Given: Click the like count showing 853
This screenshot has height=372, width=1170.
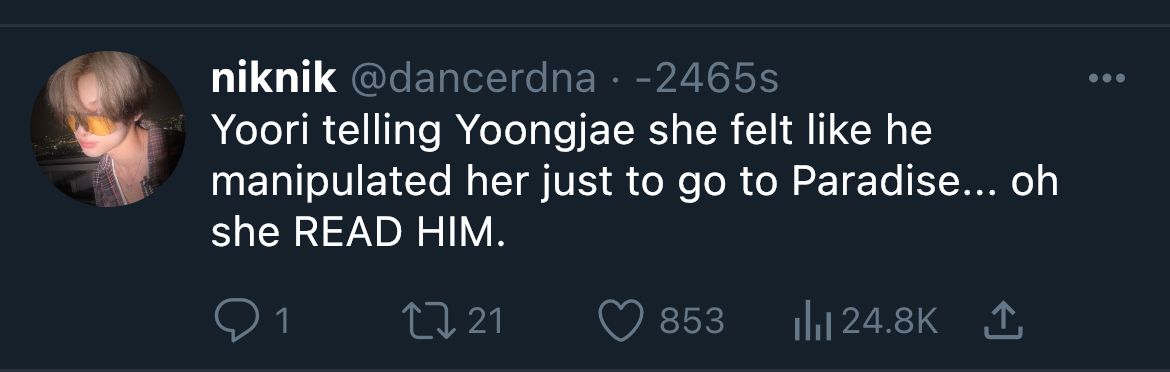Looking at the screenshot, I should [692, 322].
